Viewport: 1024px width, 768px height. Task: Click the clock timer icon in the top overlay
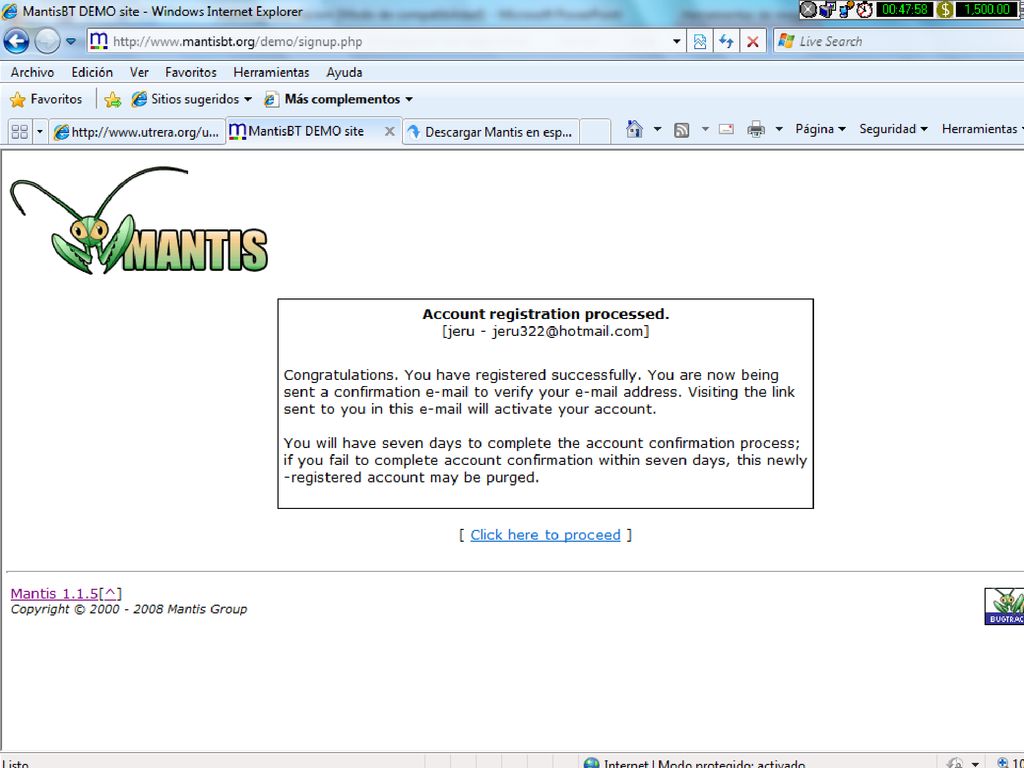point(865,9)
